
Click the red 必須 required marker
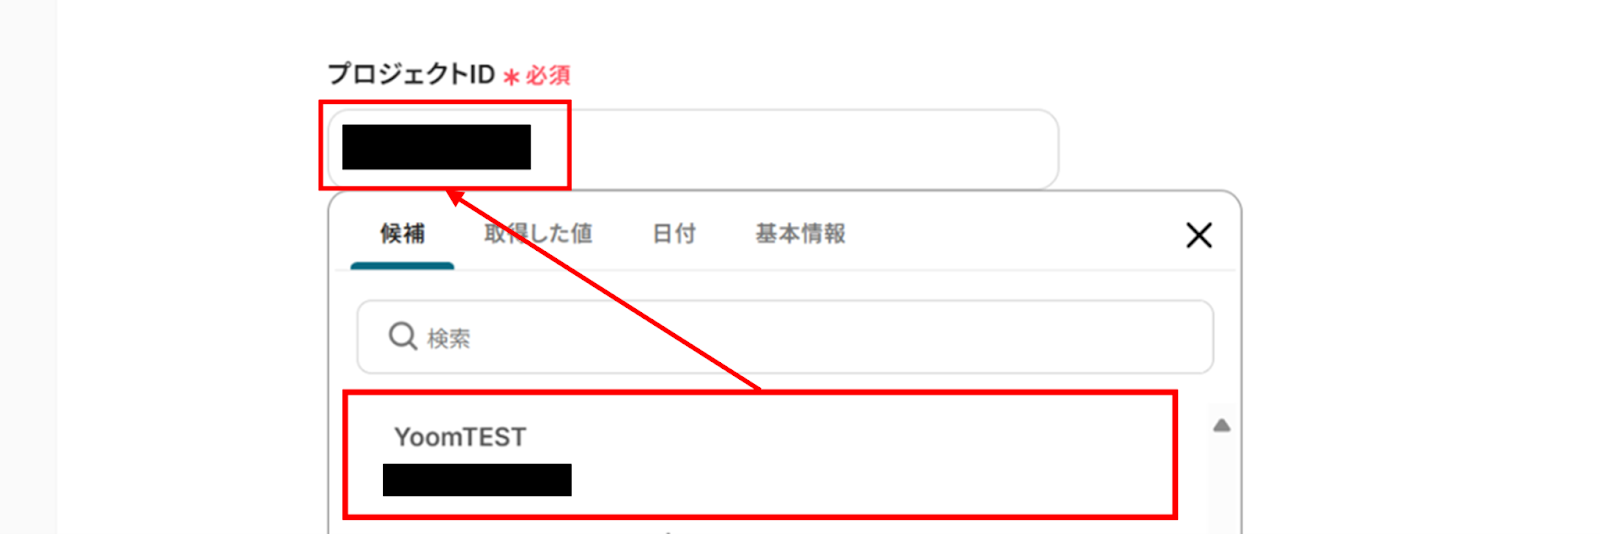pyautogui.click(x=548, y=76)
